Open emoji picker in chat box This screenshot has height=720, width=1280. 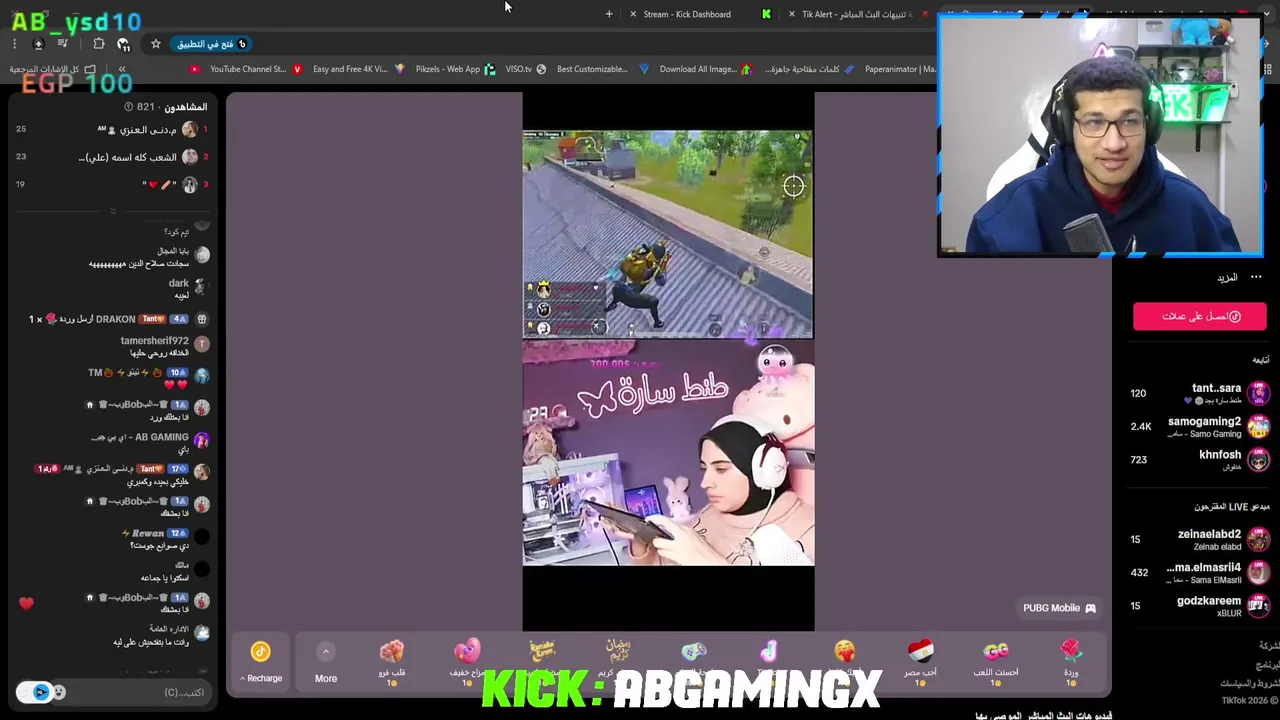click(59, 692)
